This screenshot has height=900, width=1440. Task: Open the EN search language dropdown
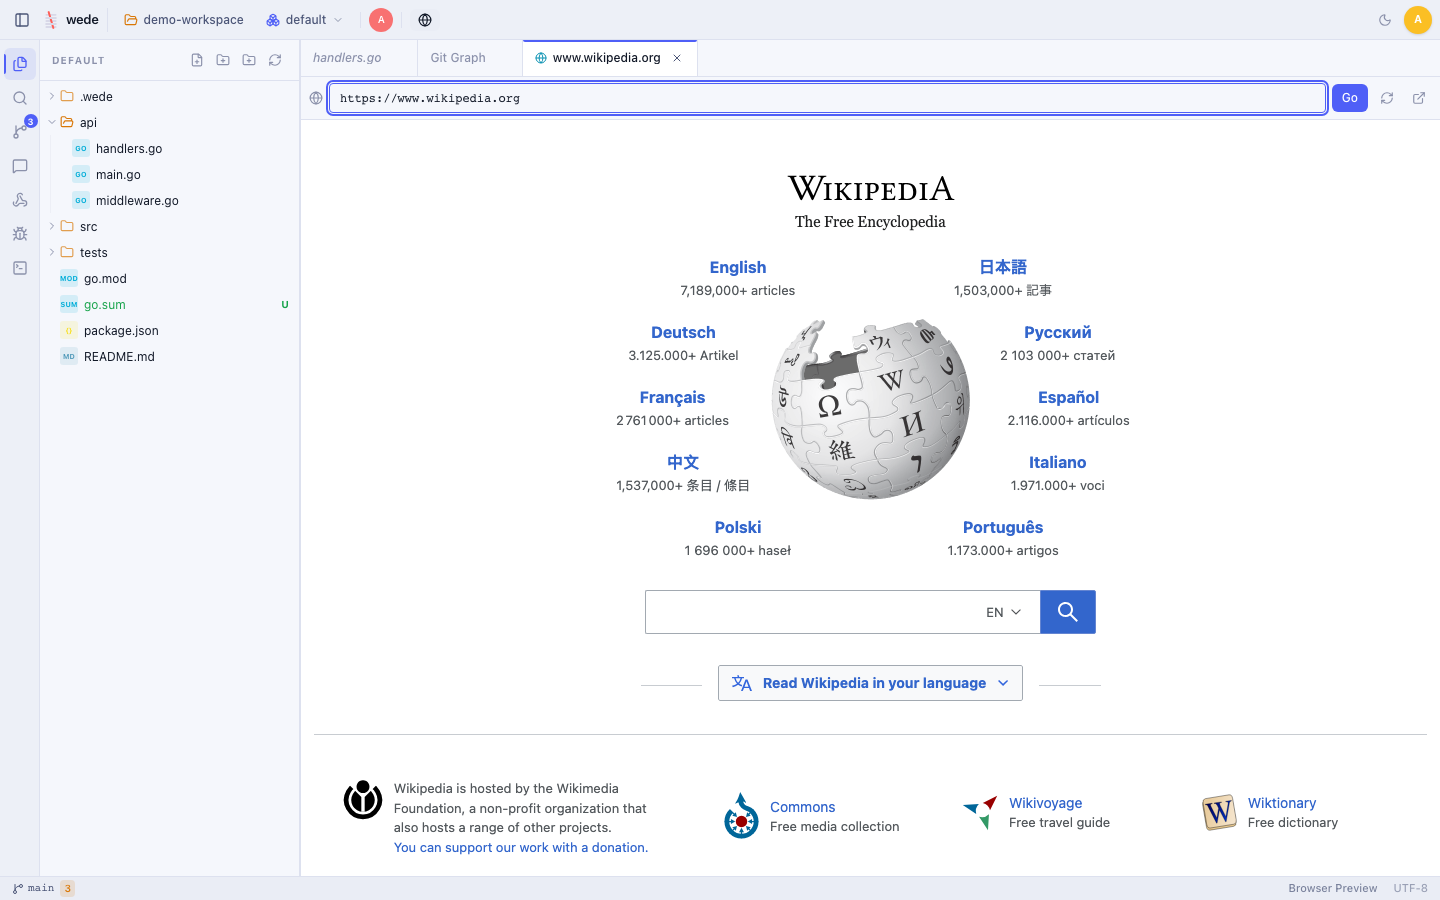tap(1004, 612)
